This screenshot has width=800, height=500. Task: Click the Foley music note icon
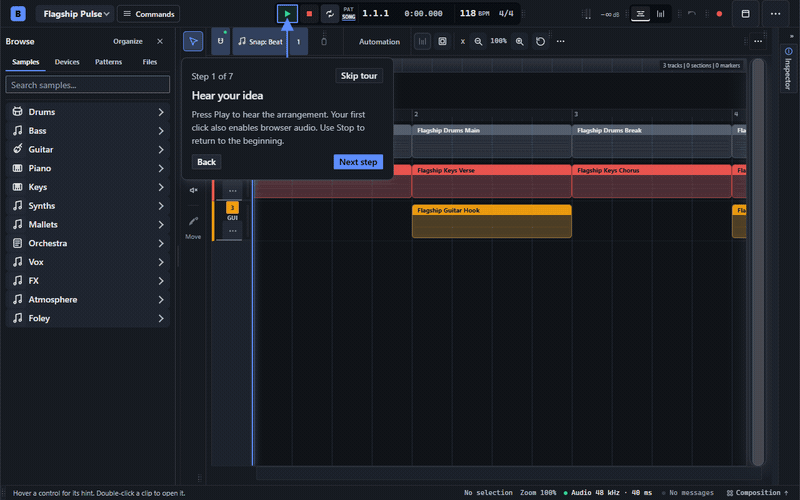(17, 318)
